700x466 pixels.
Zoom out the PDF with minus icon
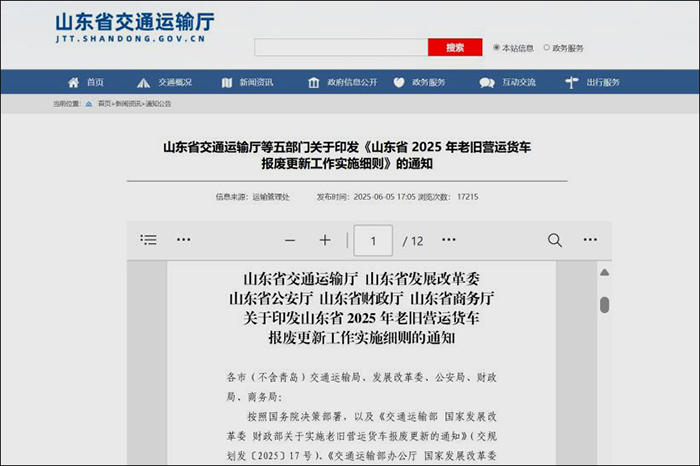(290, 241)
